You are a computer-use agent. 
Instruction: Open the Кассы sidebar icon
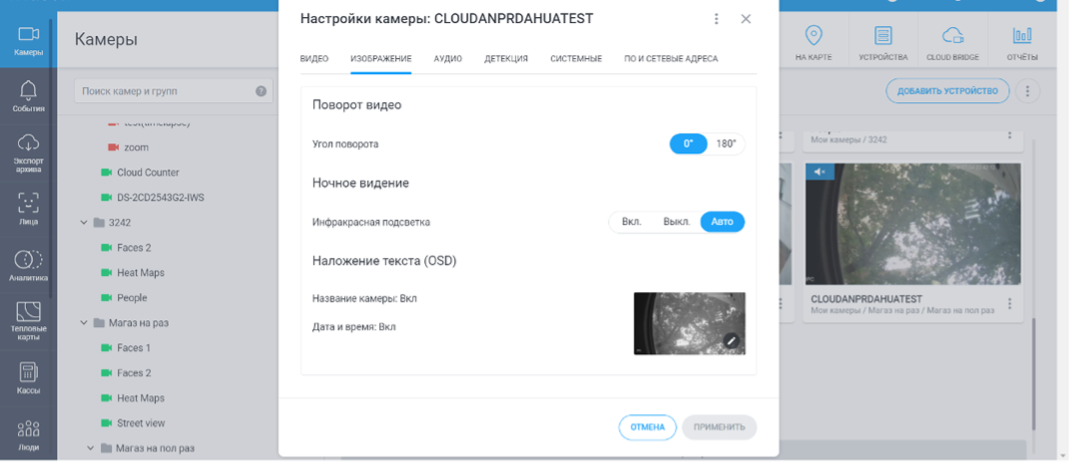pos(28,377)
